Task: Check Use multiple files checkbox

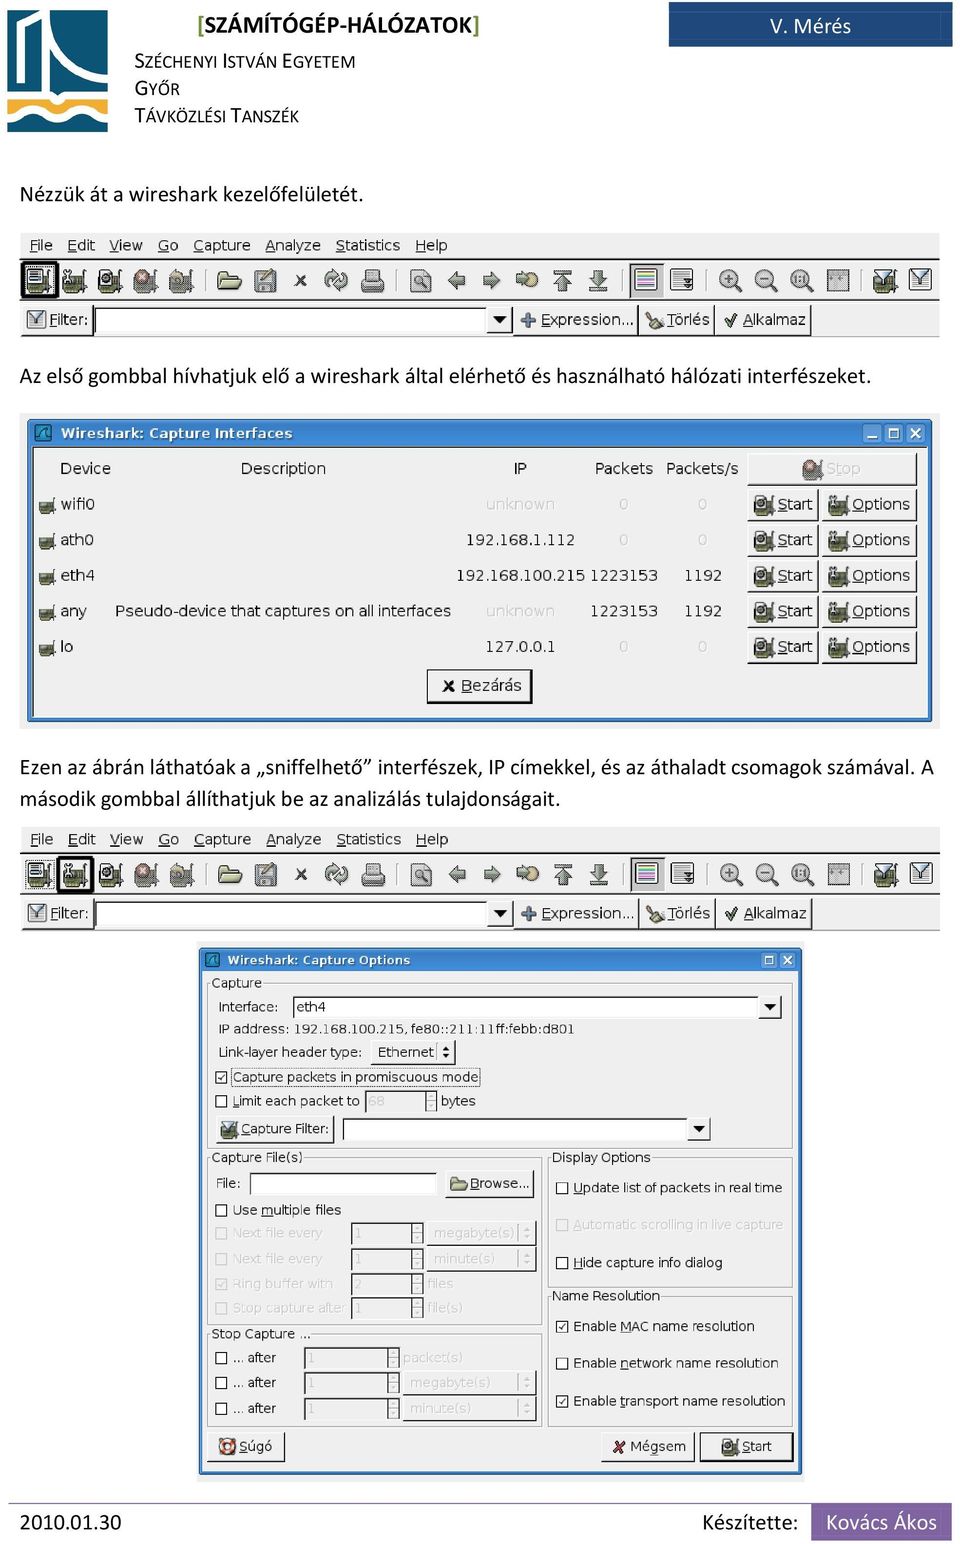Action: [x=222, y=1210]
